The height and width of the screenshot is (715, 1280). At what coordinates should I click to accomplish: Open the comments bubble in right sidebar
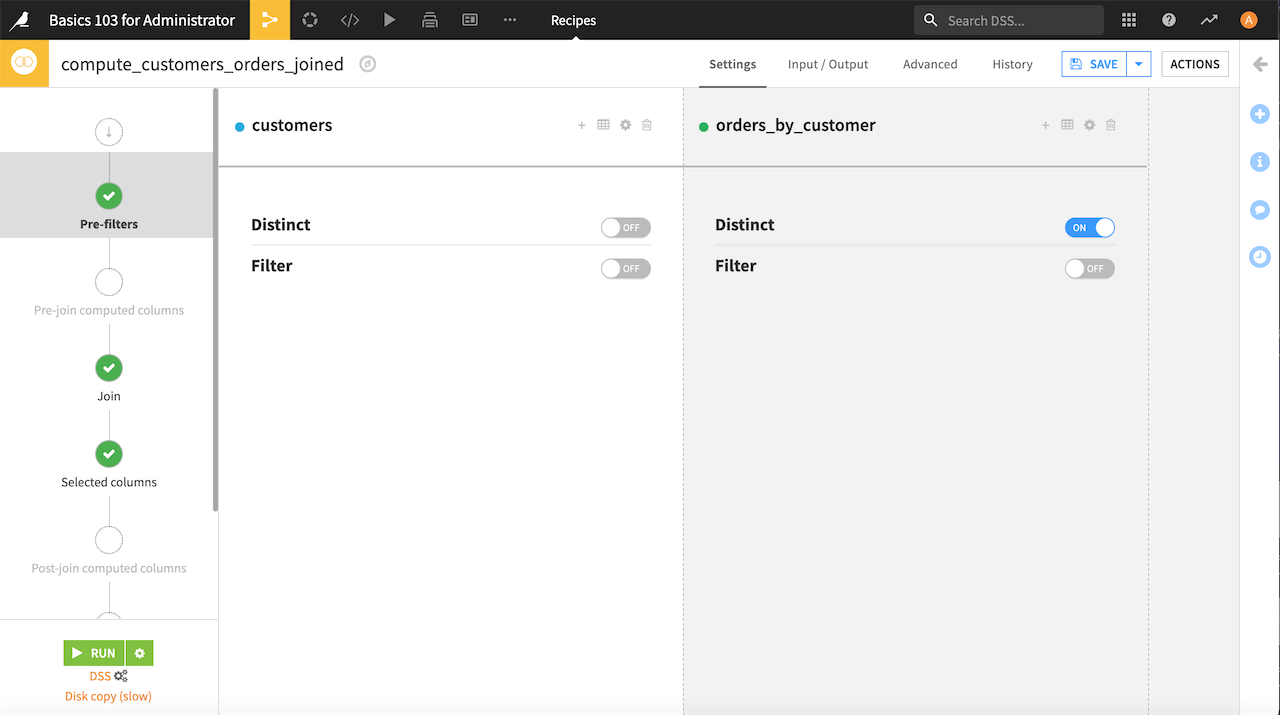tap(1259, 209)
